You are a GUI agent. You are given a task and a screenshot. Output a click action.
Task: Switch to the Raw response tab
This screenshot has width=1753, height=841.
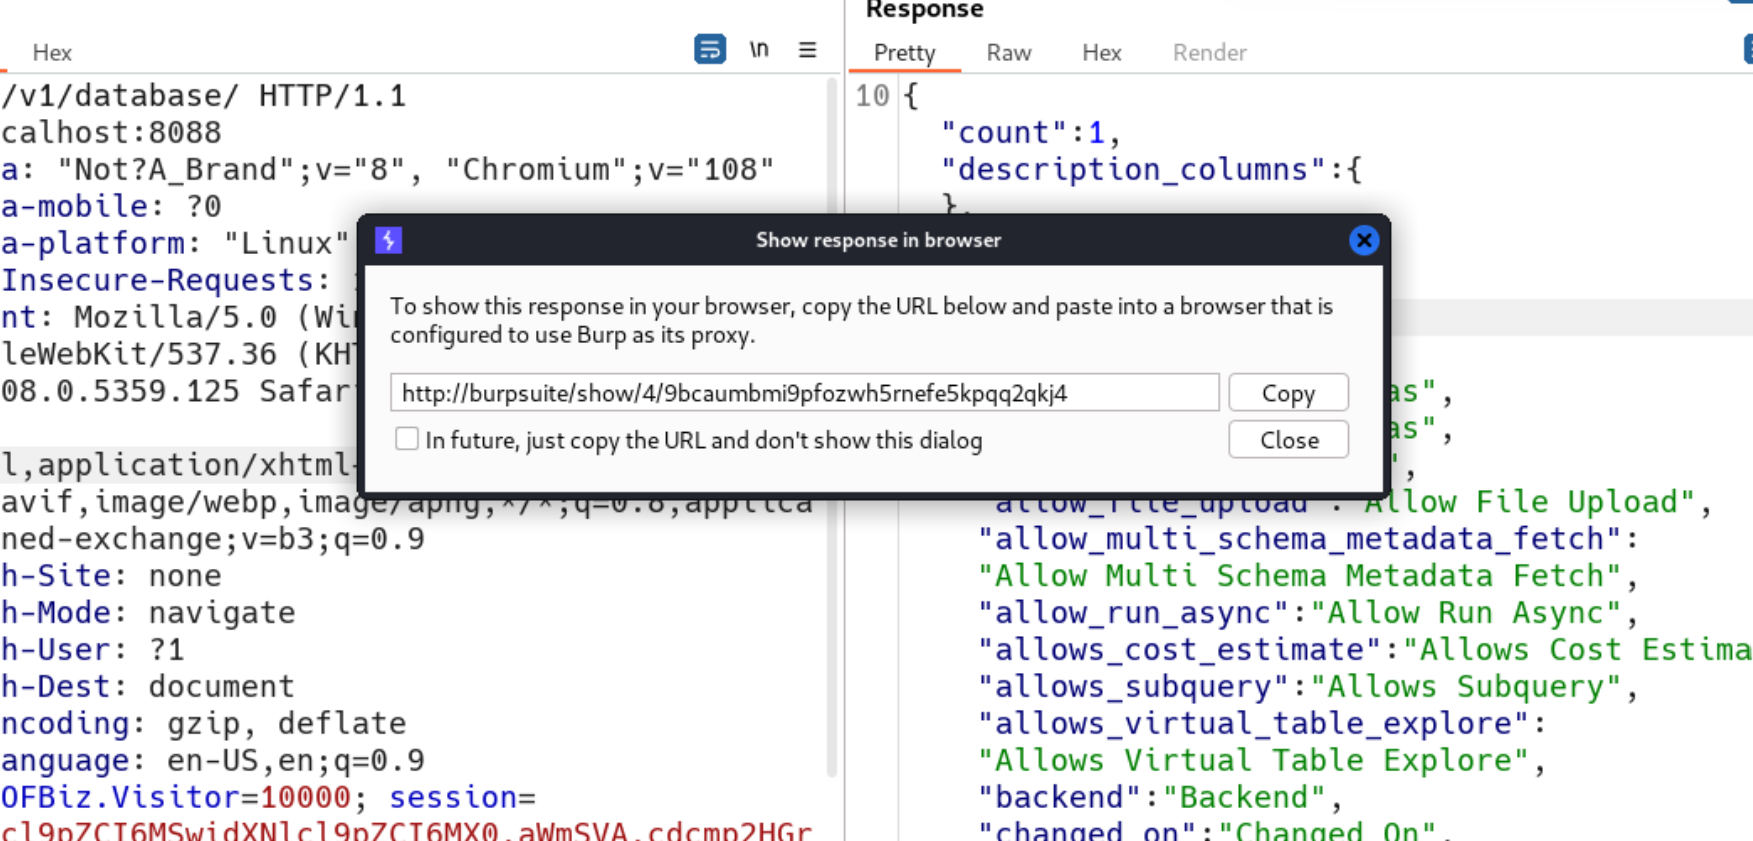1008,52
